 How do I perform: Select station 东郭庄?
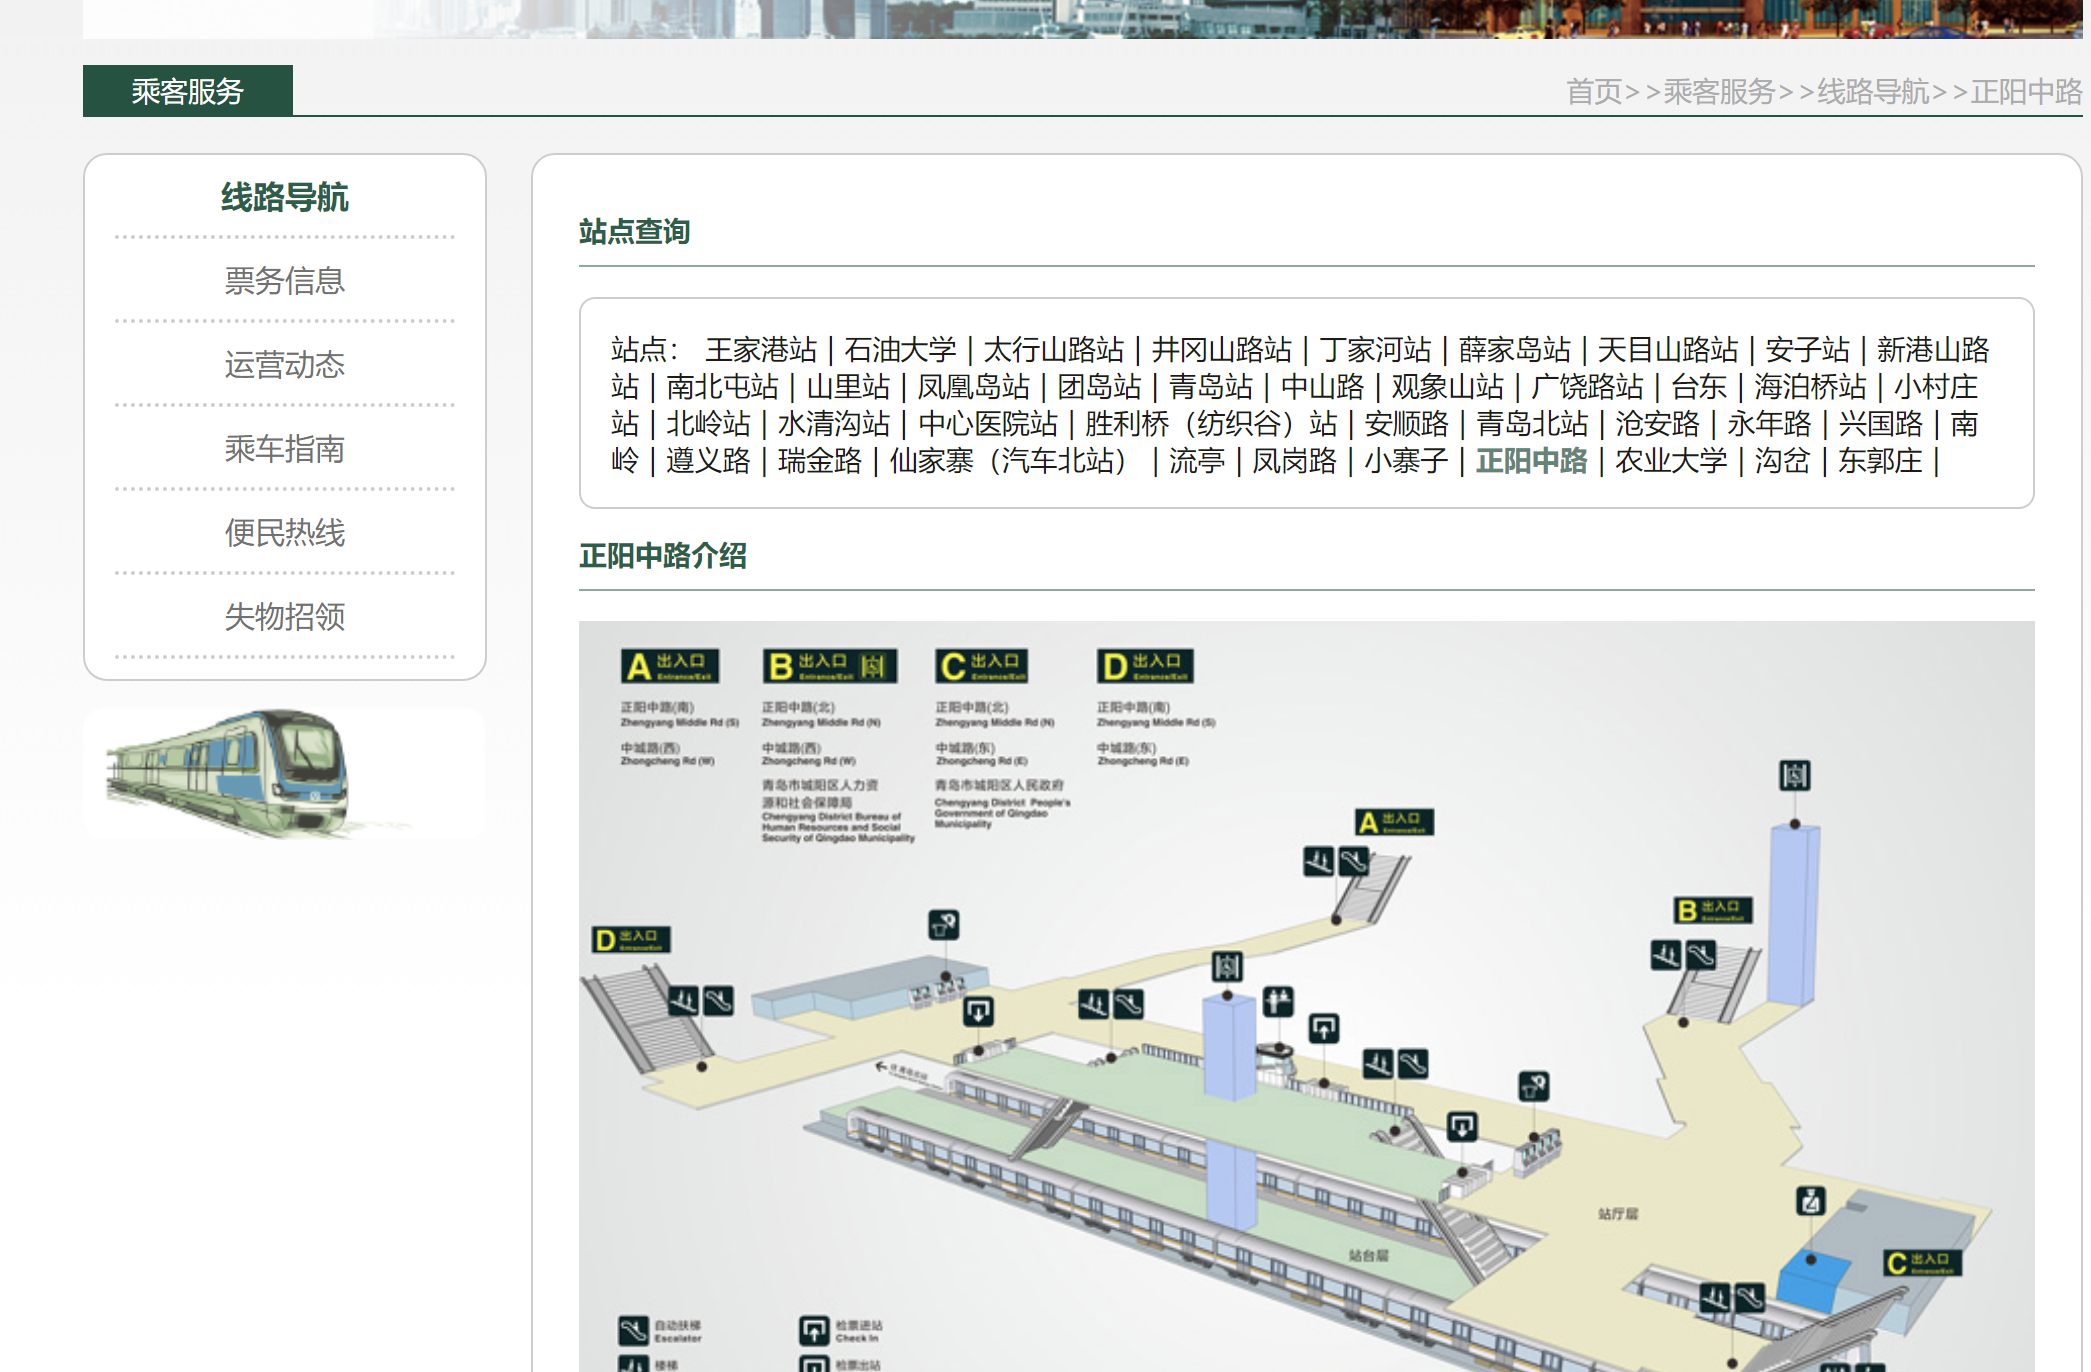1880,461
